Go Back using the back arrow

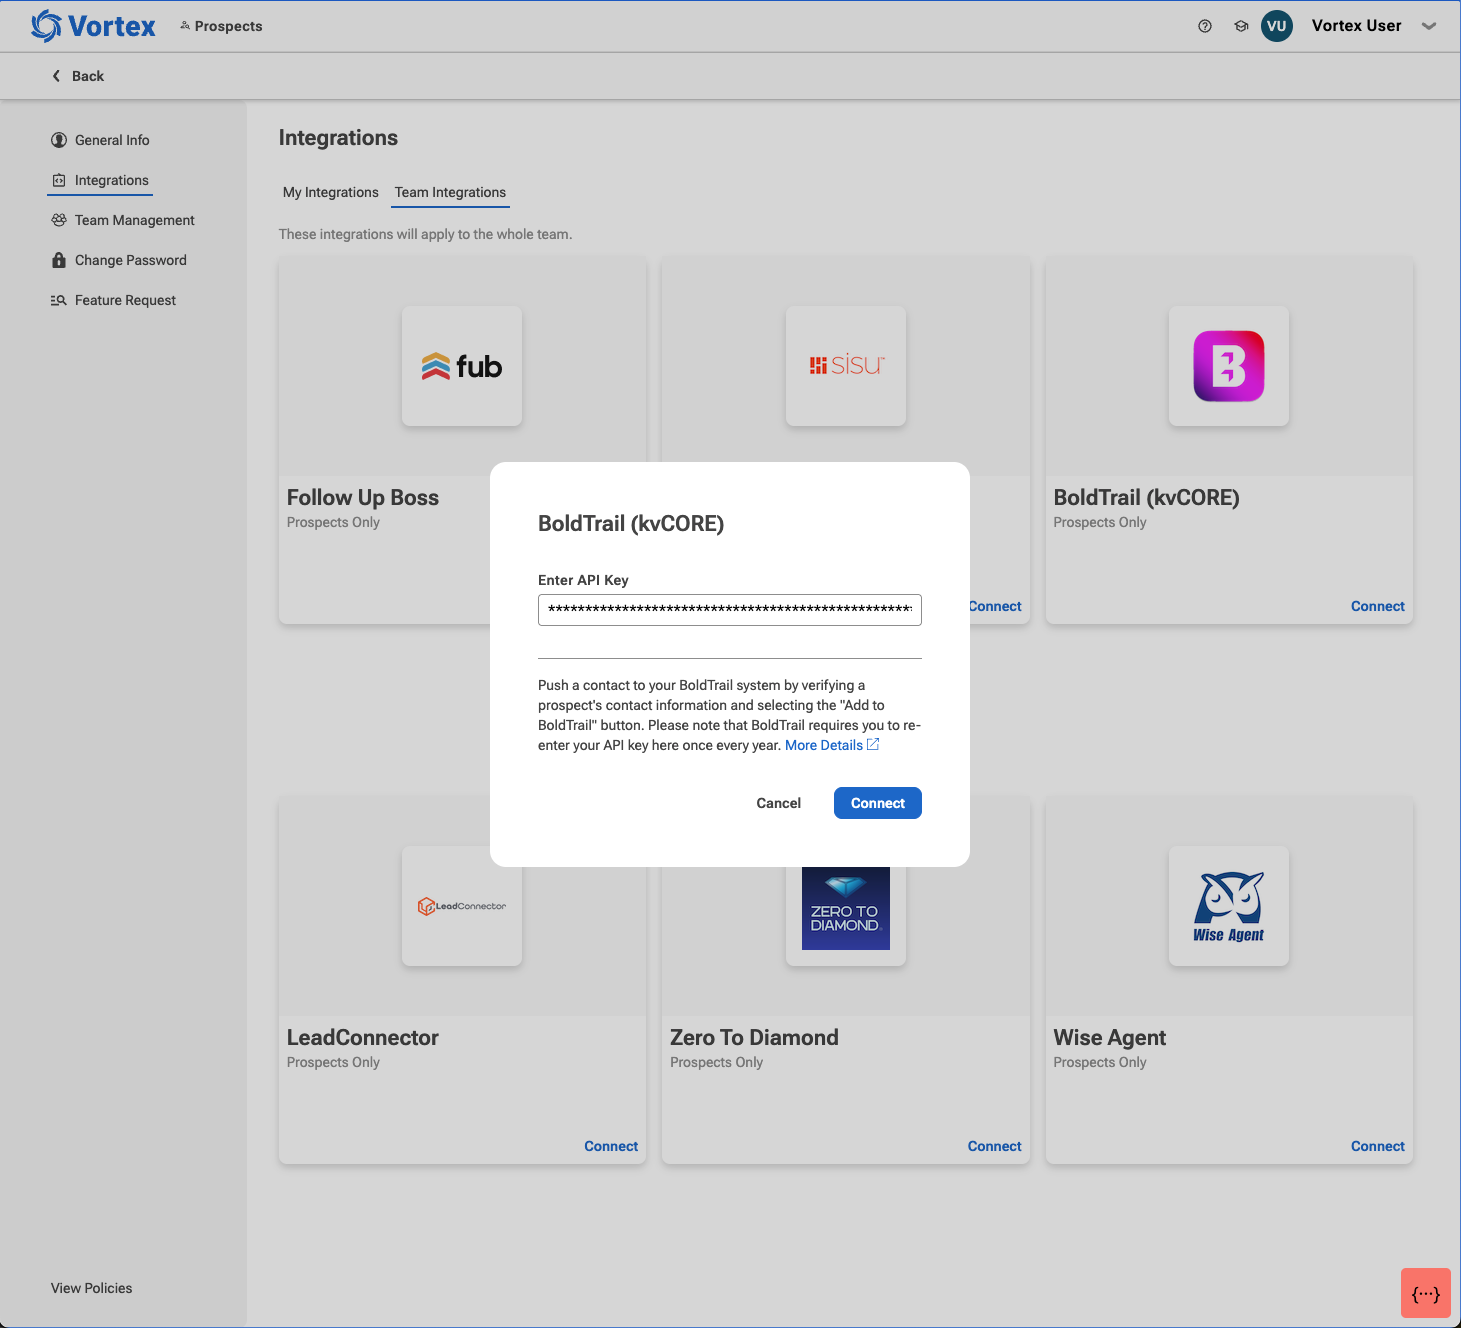[78, 76]
